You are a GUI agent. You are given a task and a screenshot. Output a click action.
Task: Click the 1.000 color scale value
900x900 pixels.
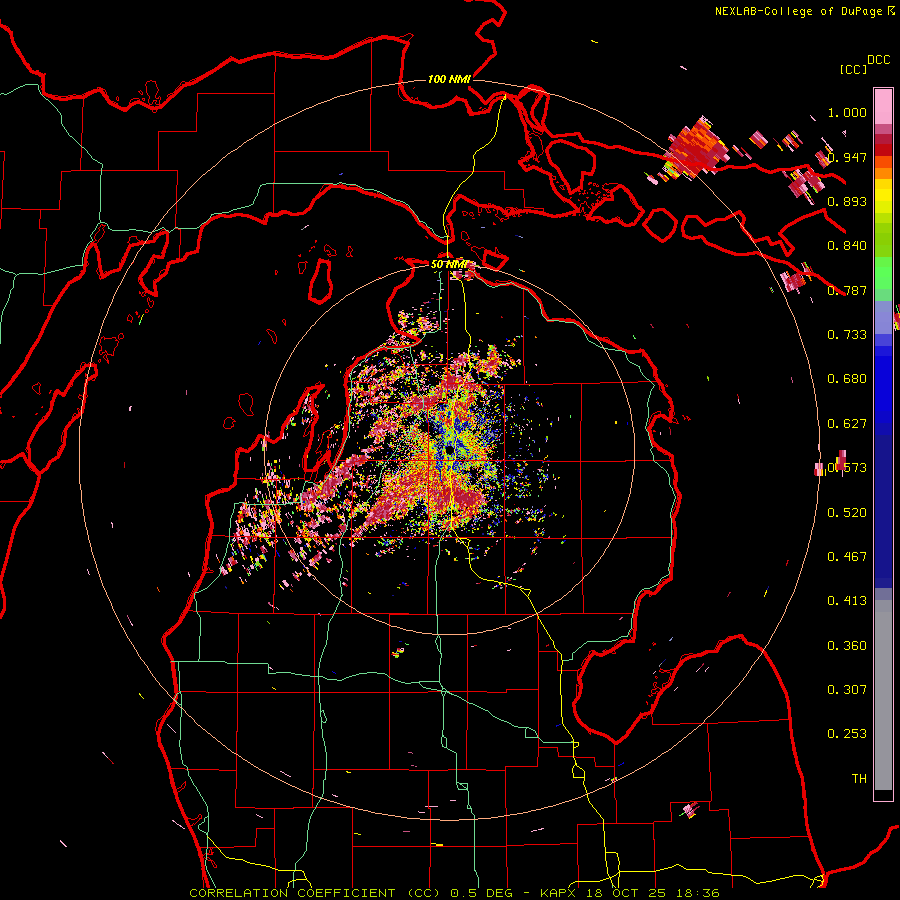(x=847, y=112)
